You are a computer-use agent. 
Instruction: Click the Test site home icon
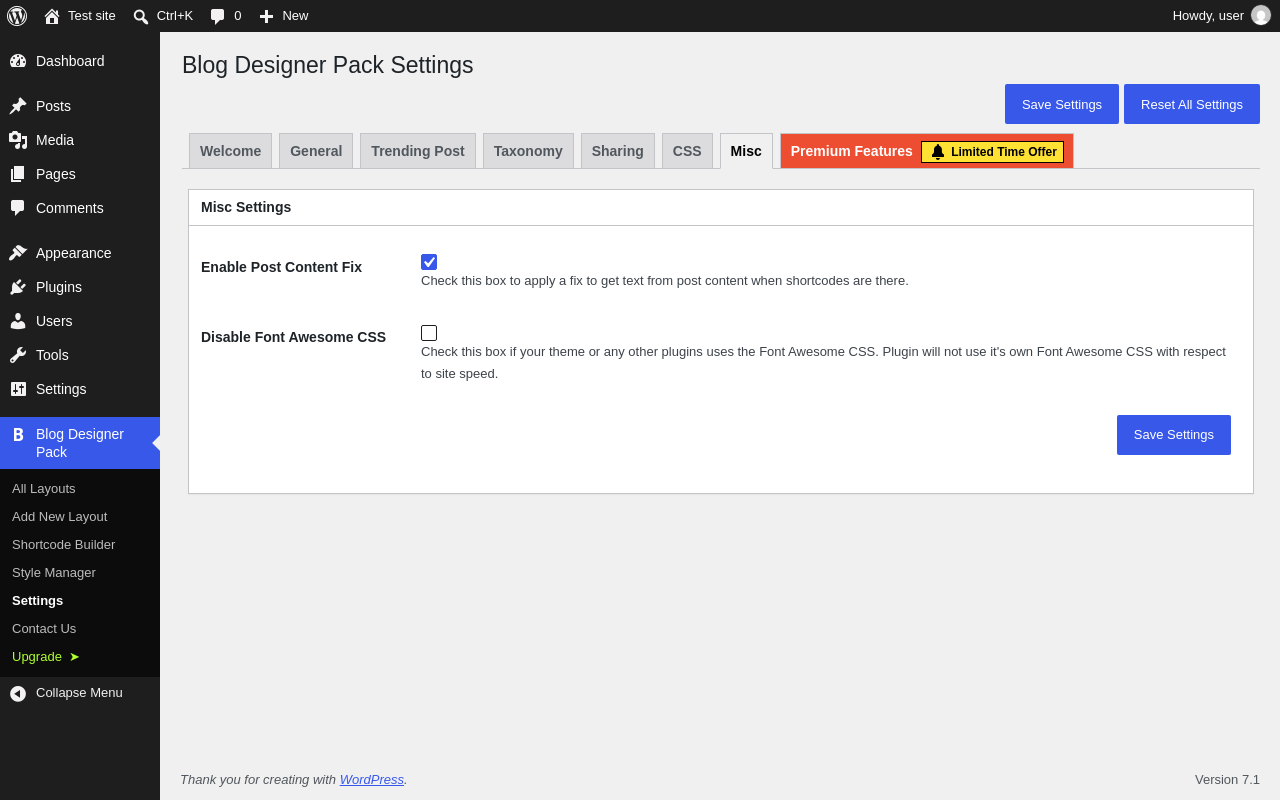pos(52,16)
